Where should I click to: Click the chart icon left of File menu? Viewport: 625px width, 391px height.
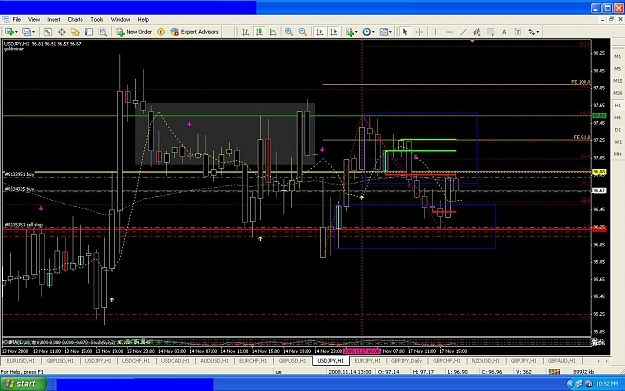click(6, 20)
